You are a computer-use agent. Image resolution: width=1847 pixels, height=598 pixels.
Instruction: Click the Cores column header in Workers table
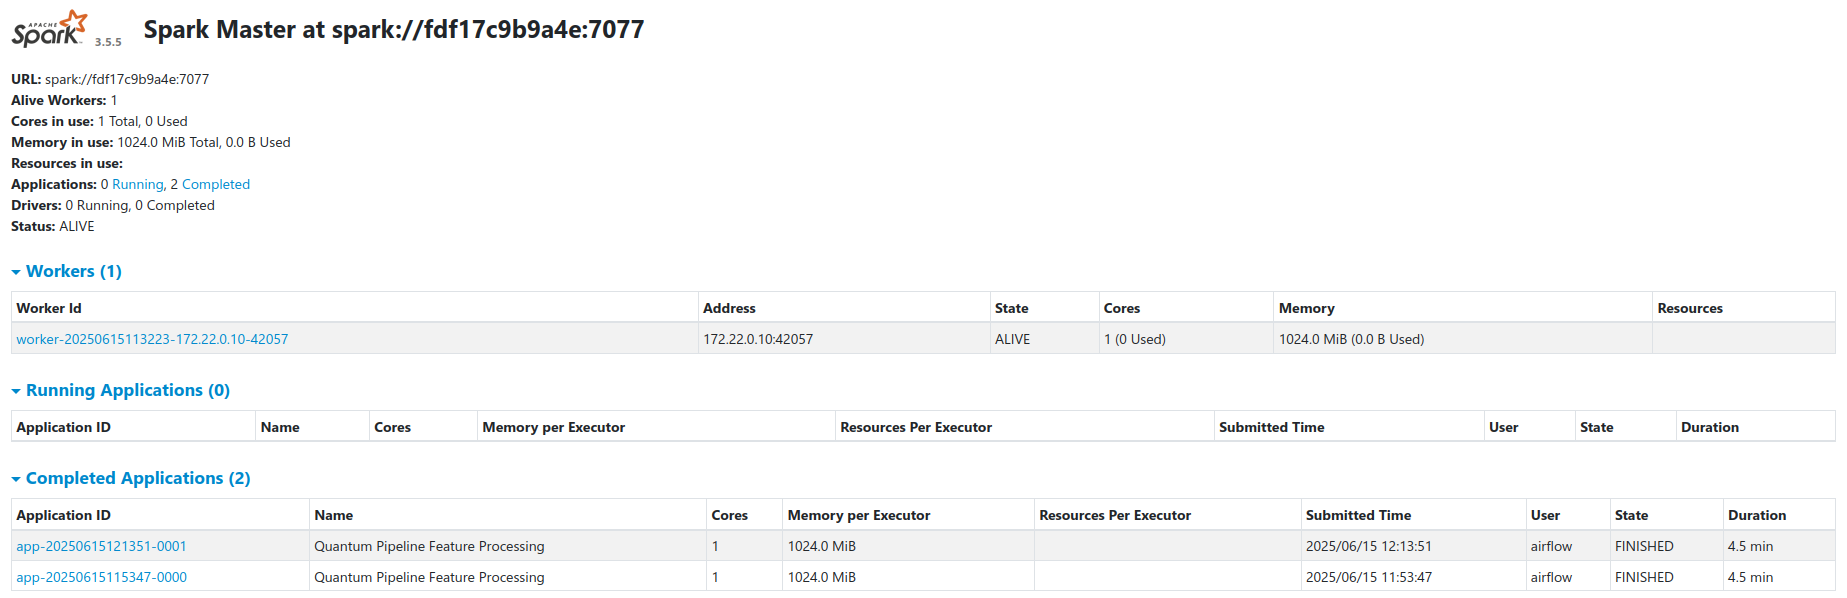[1123, 307]
